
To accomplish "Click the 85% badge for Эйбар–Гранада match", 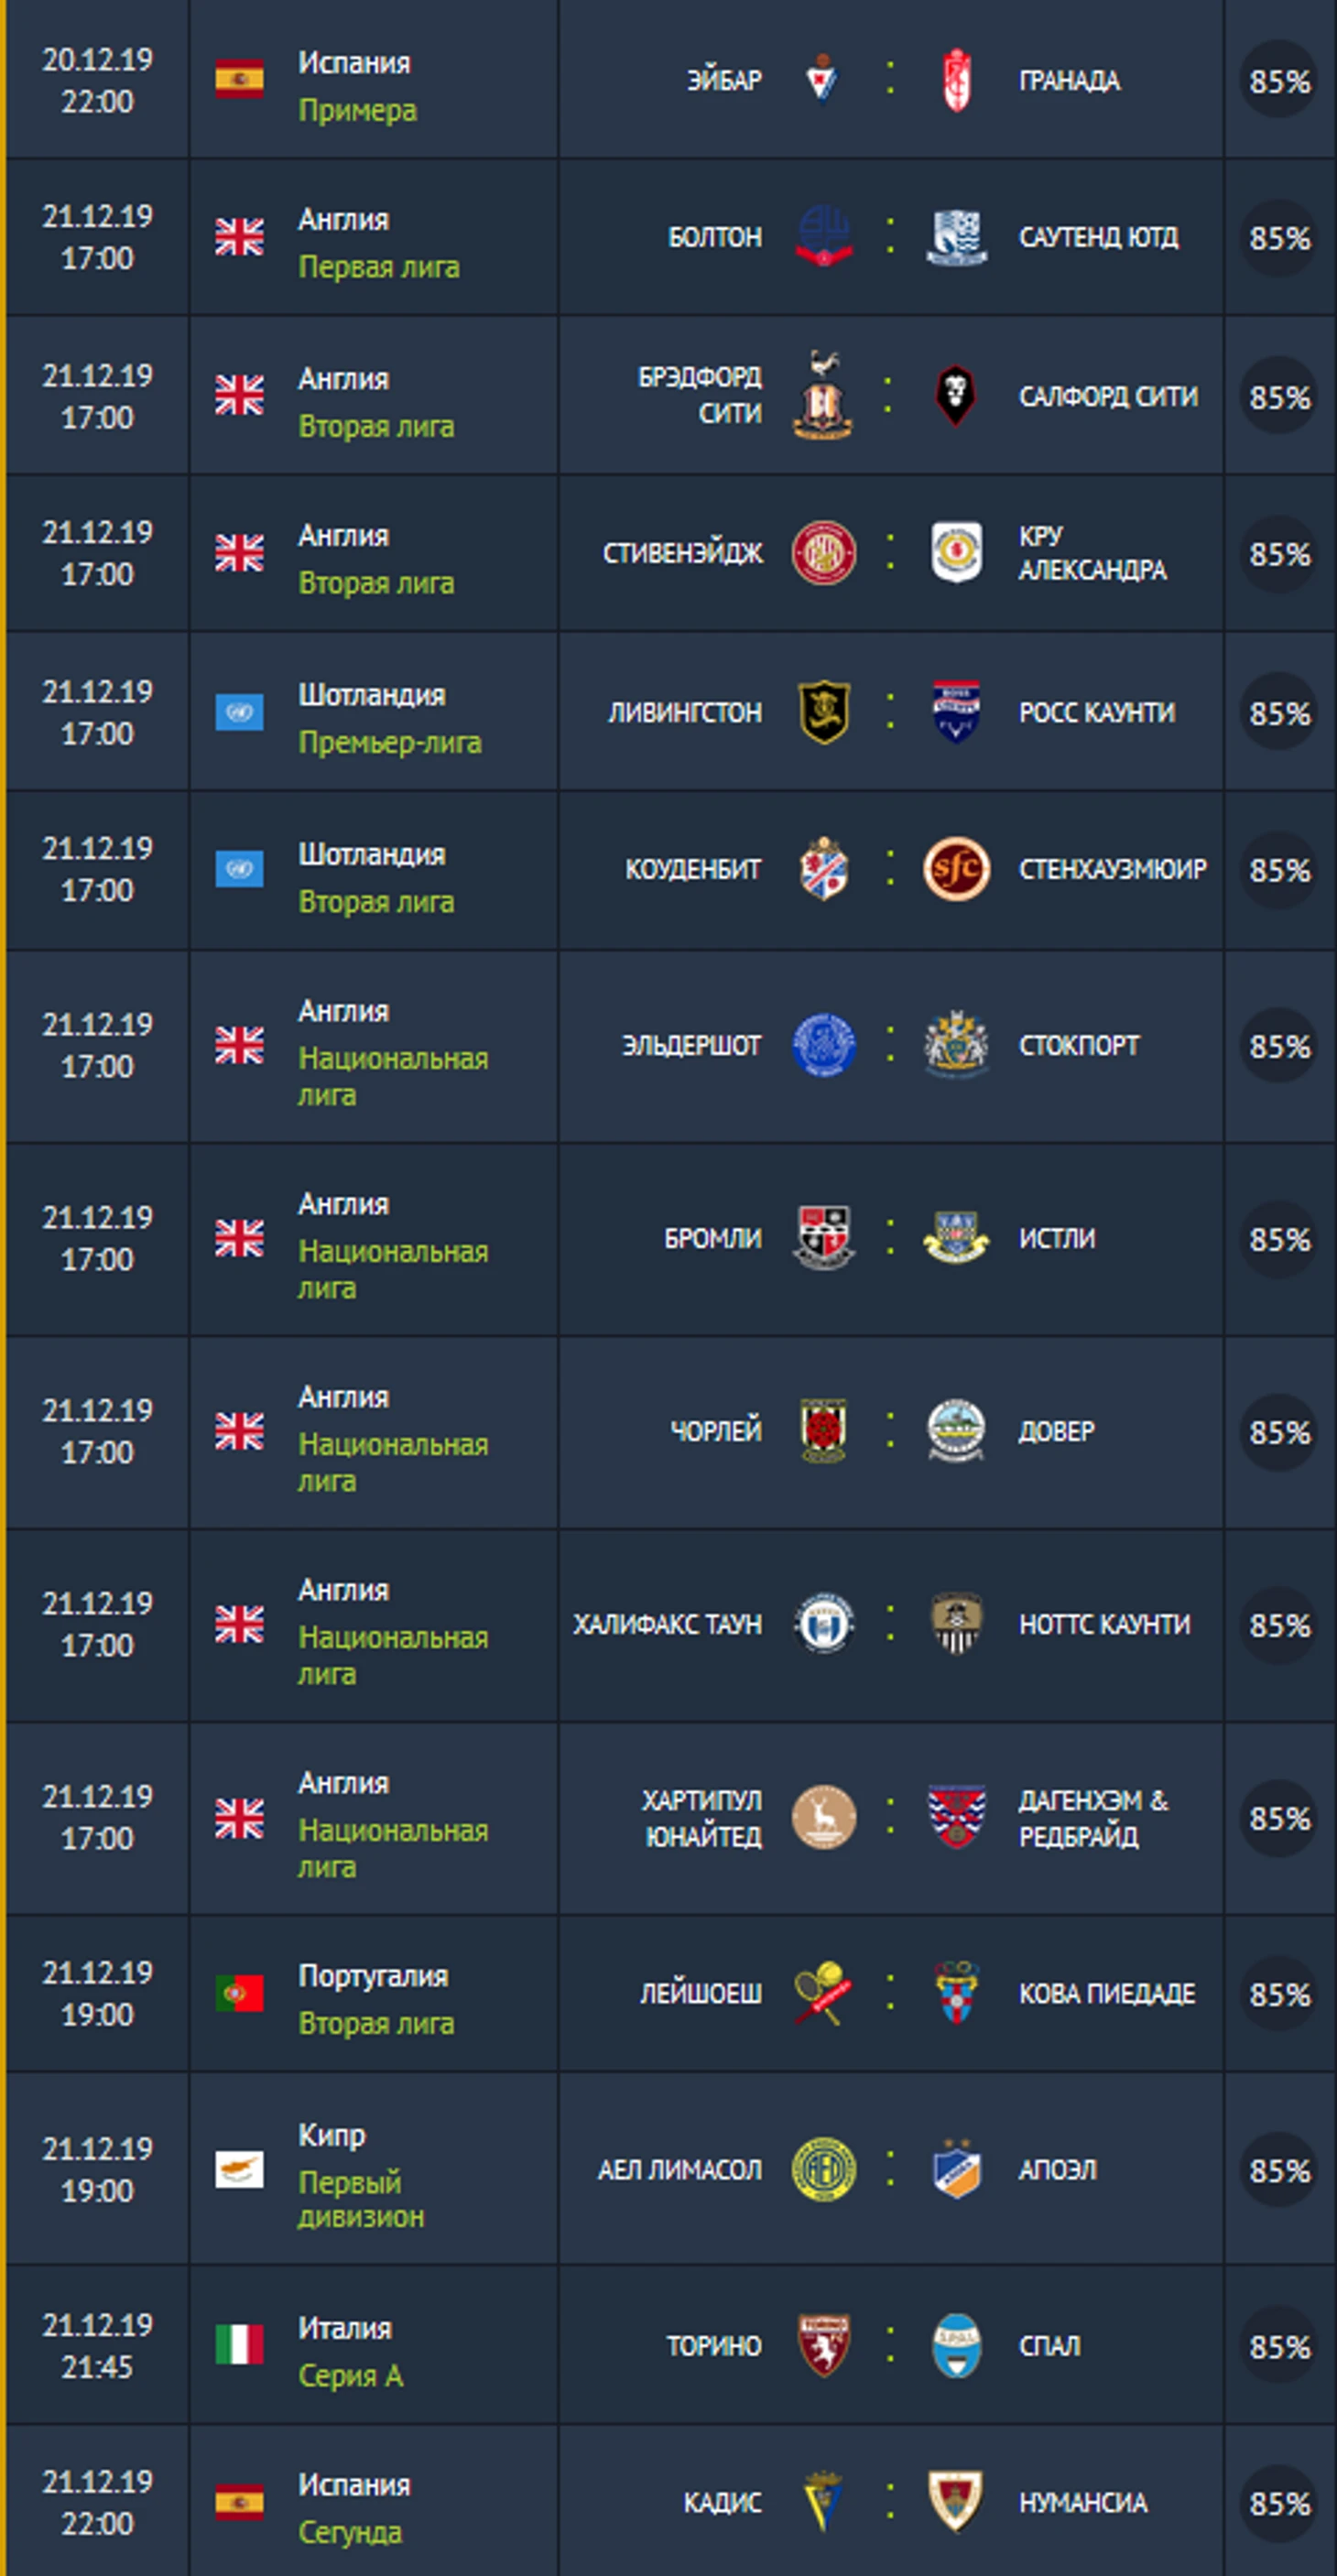I will tap(1279, 81).
